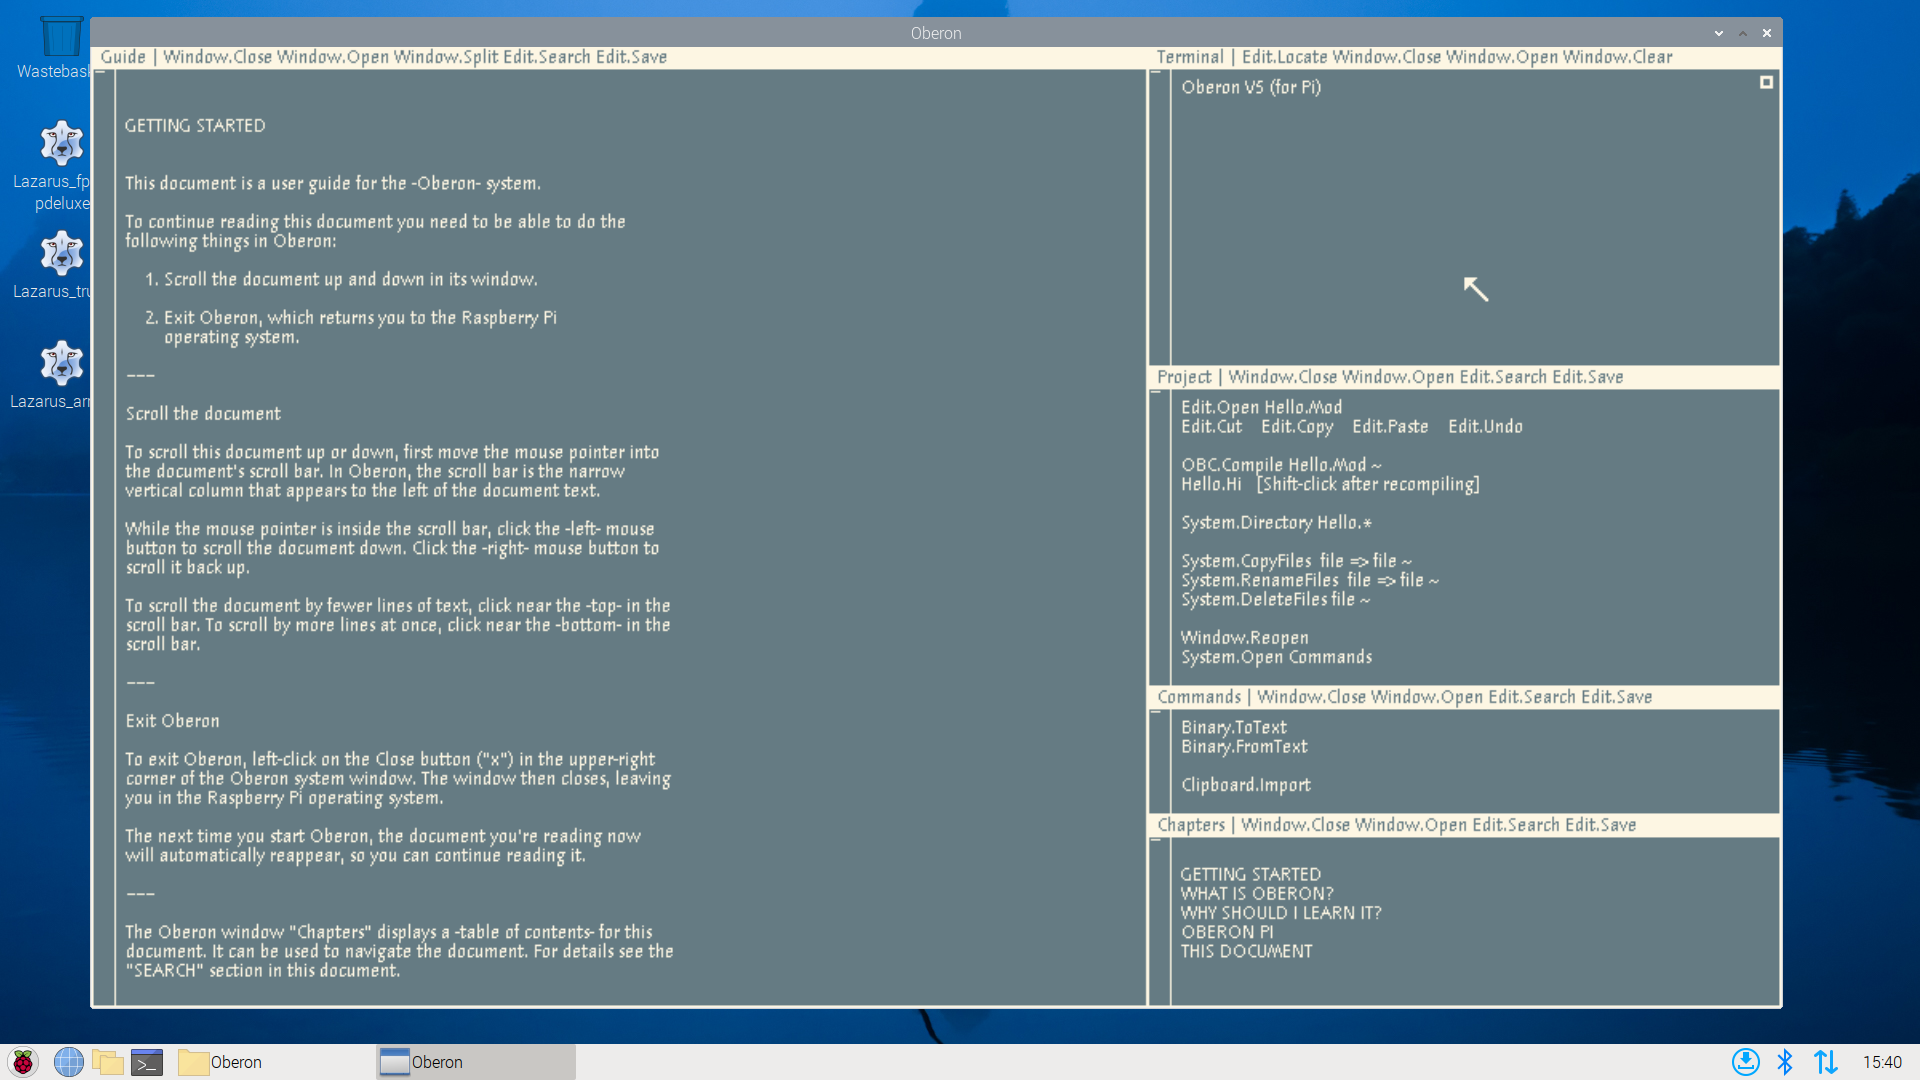Launch the web browser from the taskbar
Screen dimensions: 1920x1080
coord(68,1062)
